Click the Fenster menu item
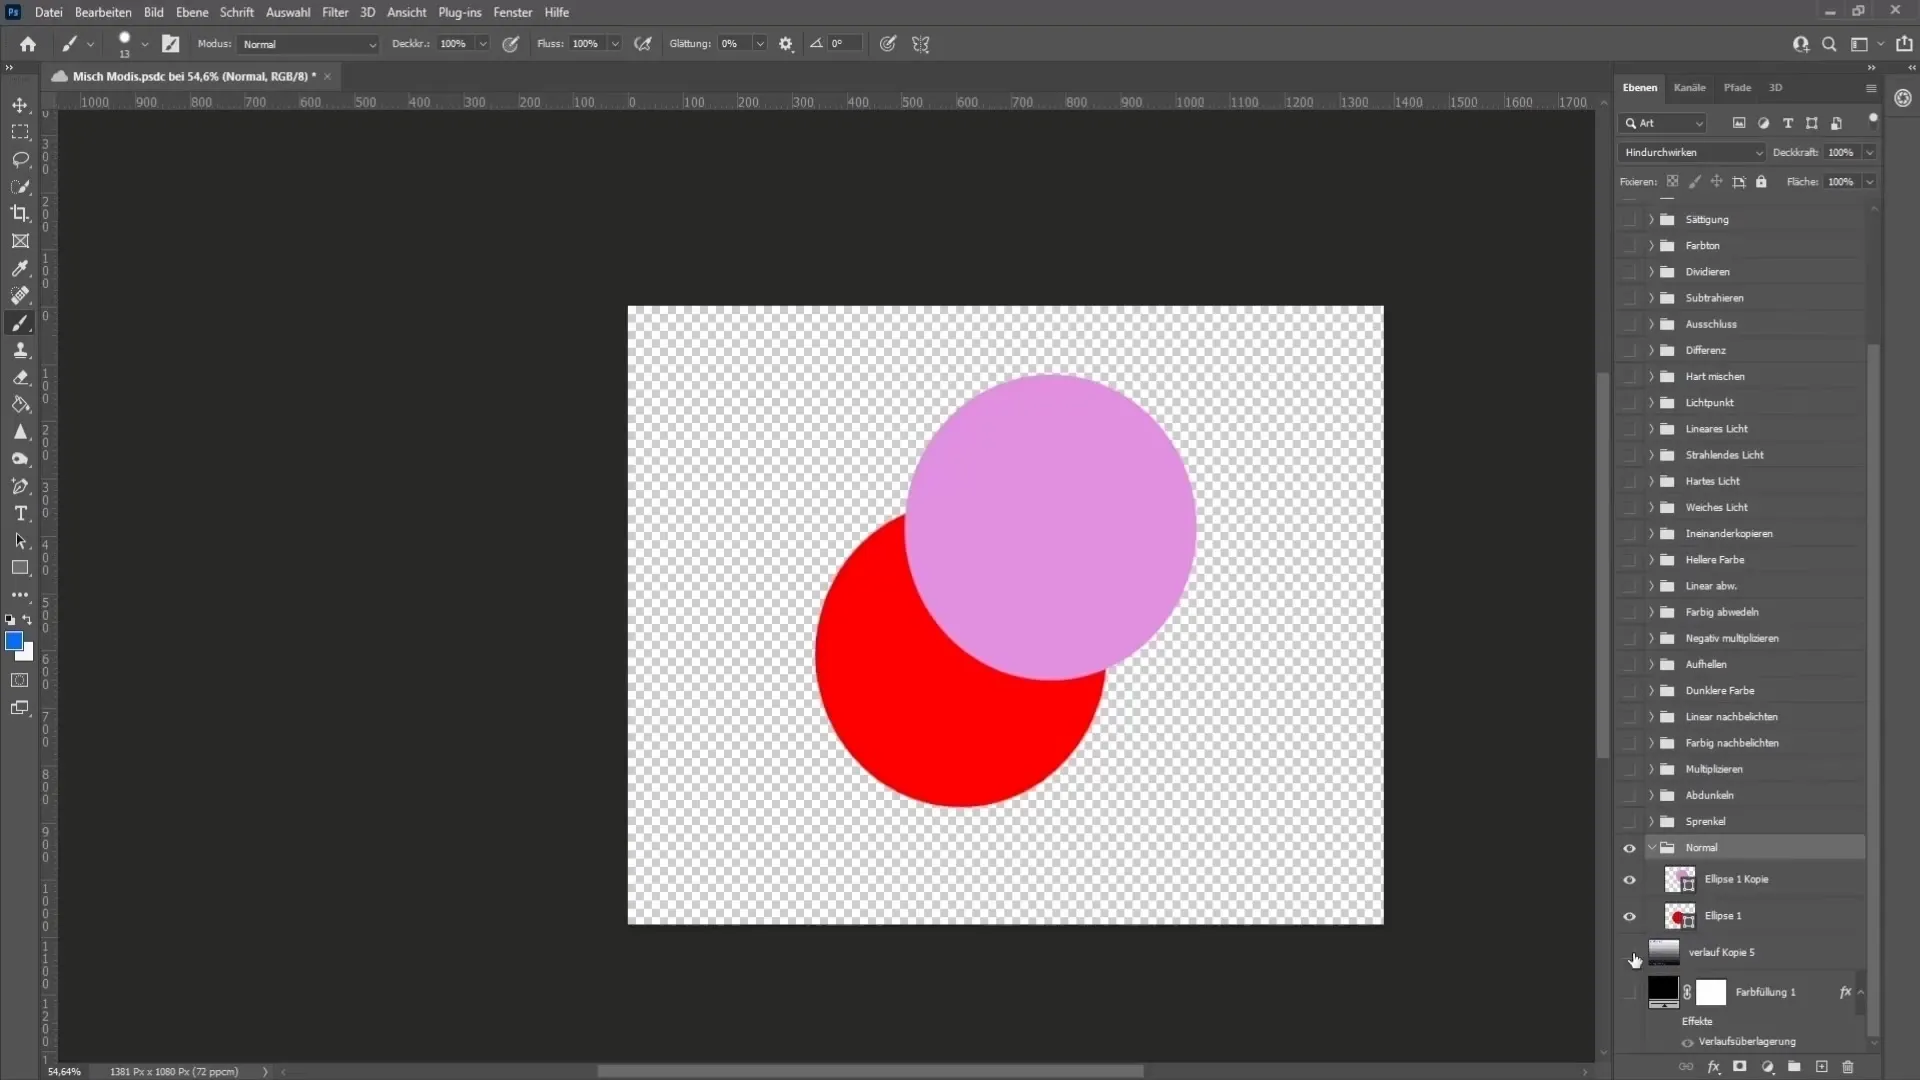The width and height of the screenshot is (1920, 1080). coord(512,12)
